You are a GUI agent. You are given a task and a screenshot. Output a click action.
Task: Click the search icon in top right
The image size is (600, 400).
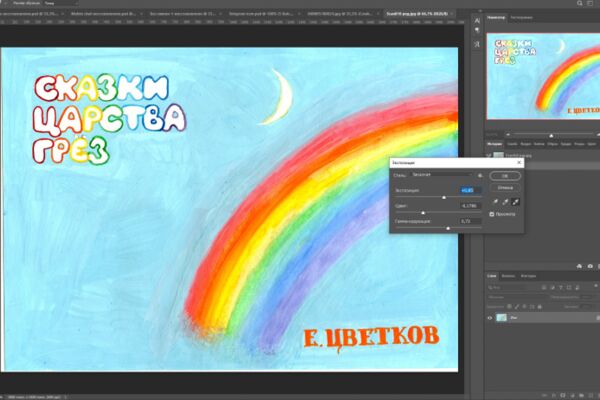(580, 3)
